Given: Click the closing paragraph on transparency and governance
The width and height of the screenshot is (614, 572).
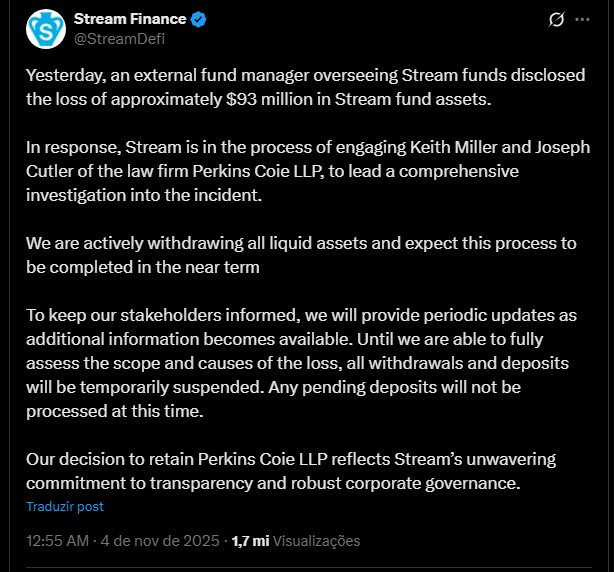Looking at the screenshot, I should [290, 472].
